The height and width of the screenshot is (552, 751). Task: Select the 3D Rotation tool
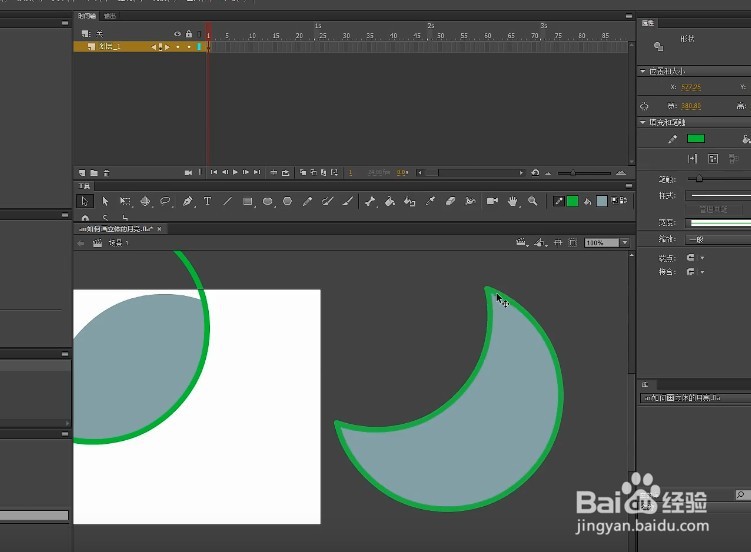click(x=145, y=201)
